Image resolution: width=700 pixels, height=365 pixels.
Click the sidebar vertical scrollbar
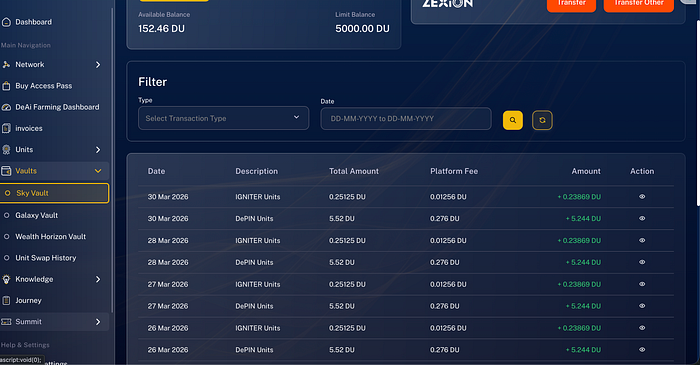coord(112,161)
